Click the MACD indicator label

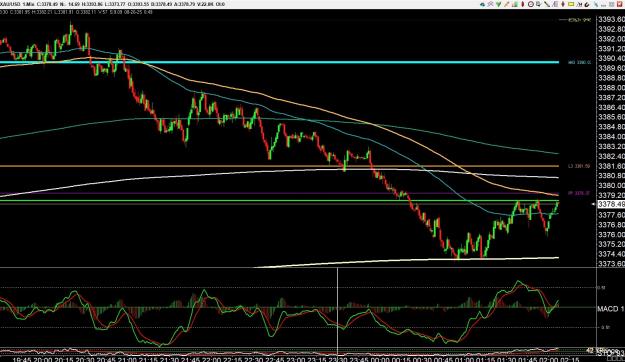coord(610,309)
